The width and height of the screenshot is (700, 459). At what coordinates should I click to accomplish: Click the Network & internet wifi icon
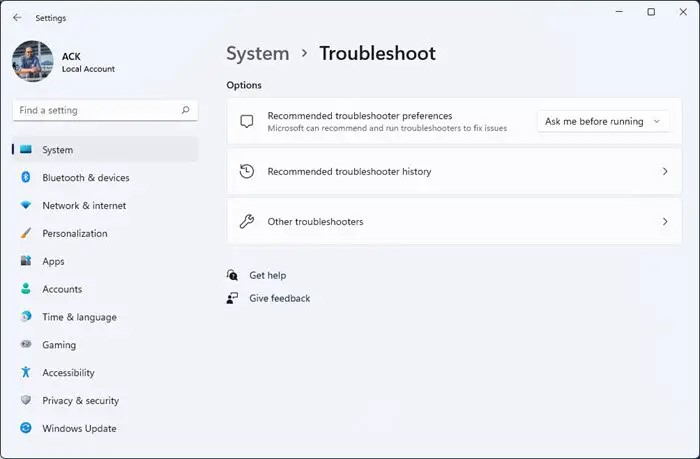pos(26,206)
